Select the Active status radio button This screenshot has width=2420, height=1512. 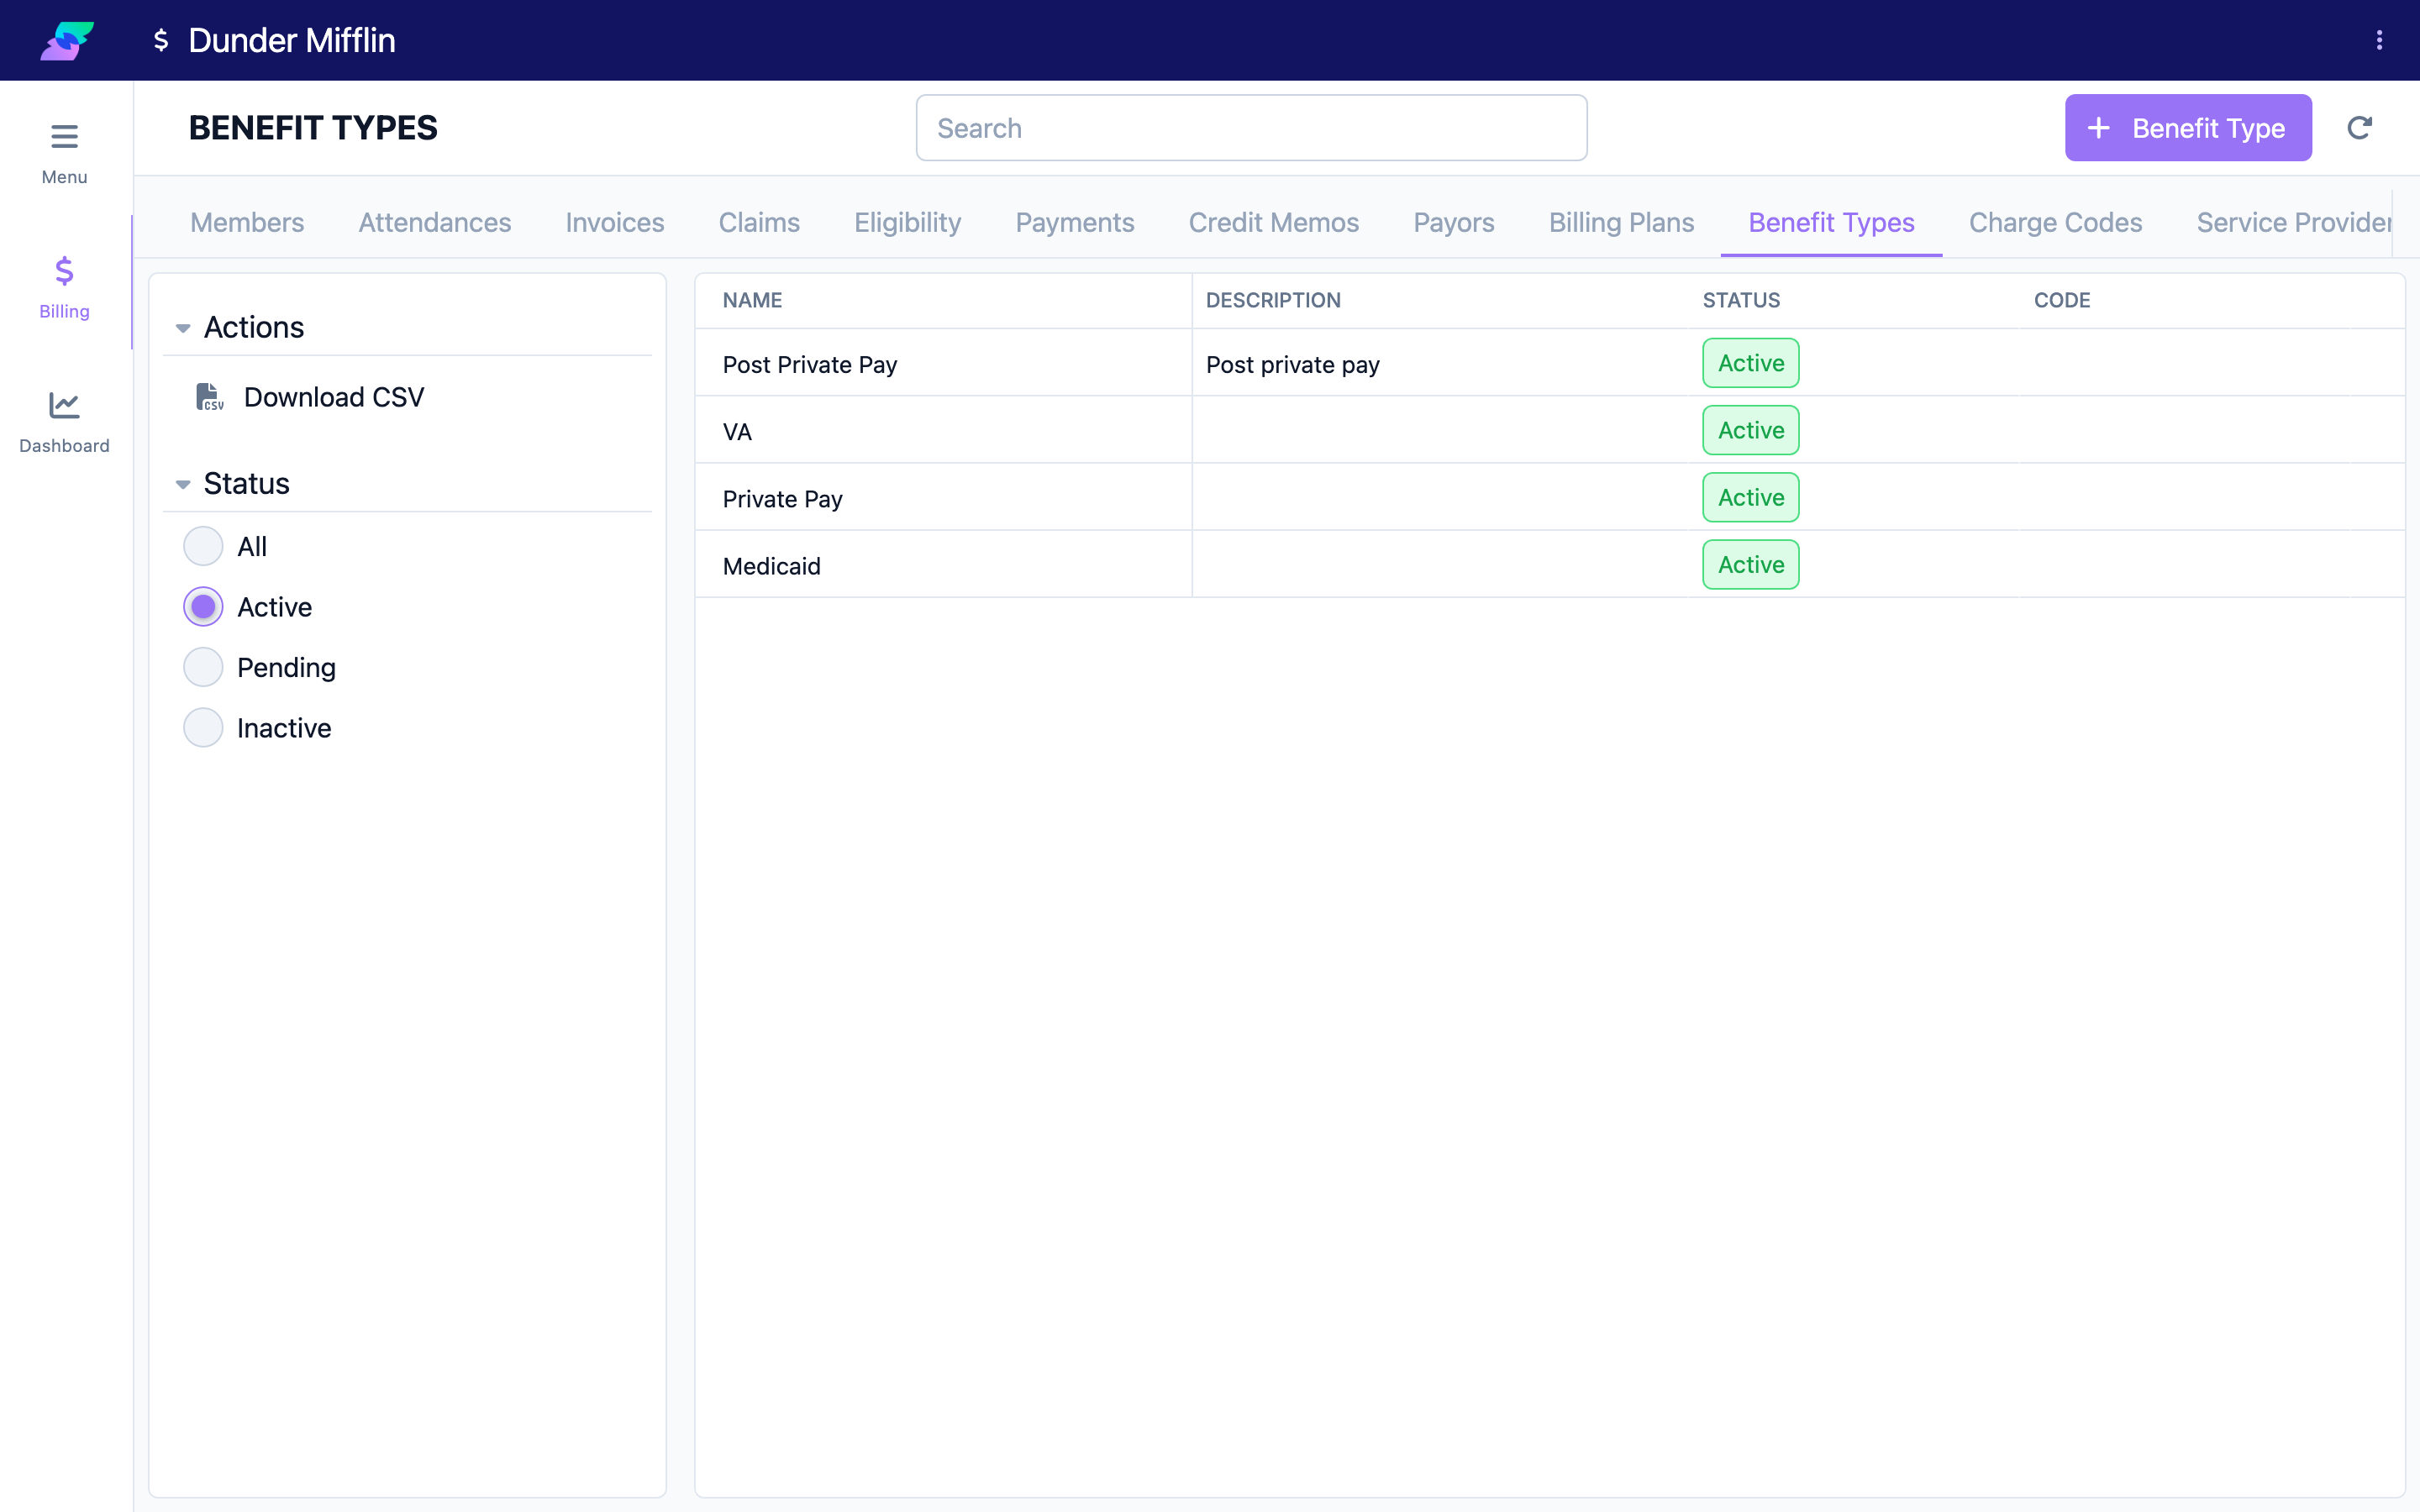pos(203,607)
